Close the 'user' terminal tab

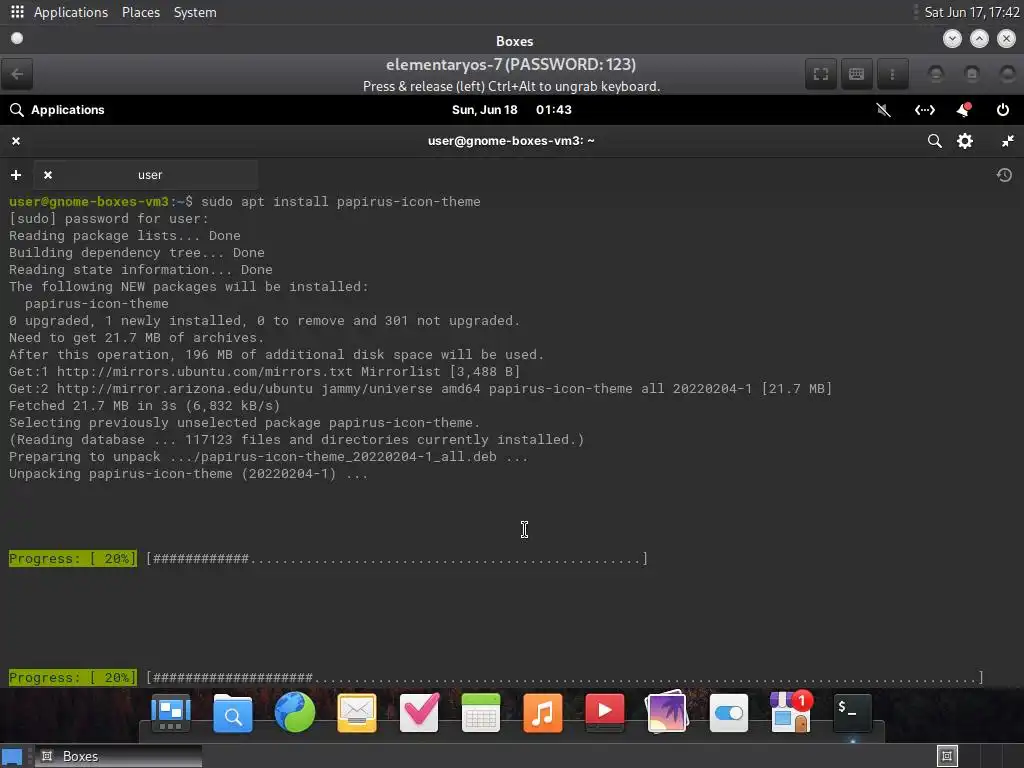(48, 175)
